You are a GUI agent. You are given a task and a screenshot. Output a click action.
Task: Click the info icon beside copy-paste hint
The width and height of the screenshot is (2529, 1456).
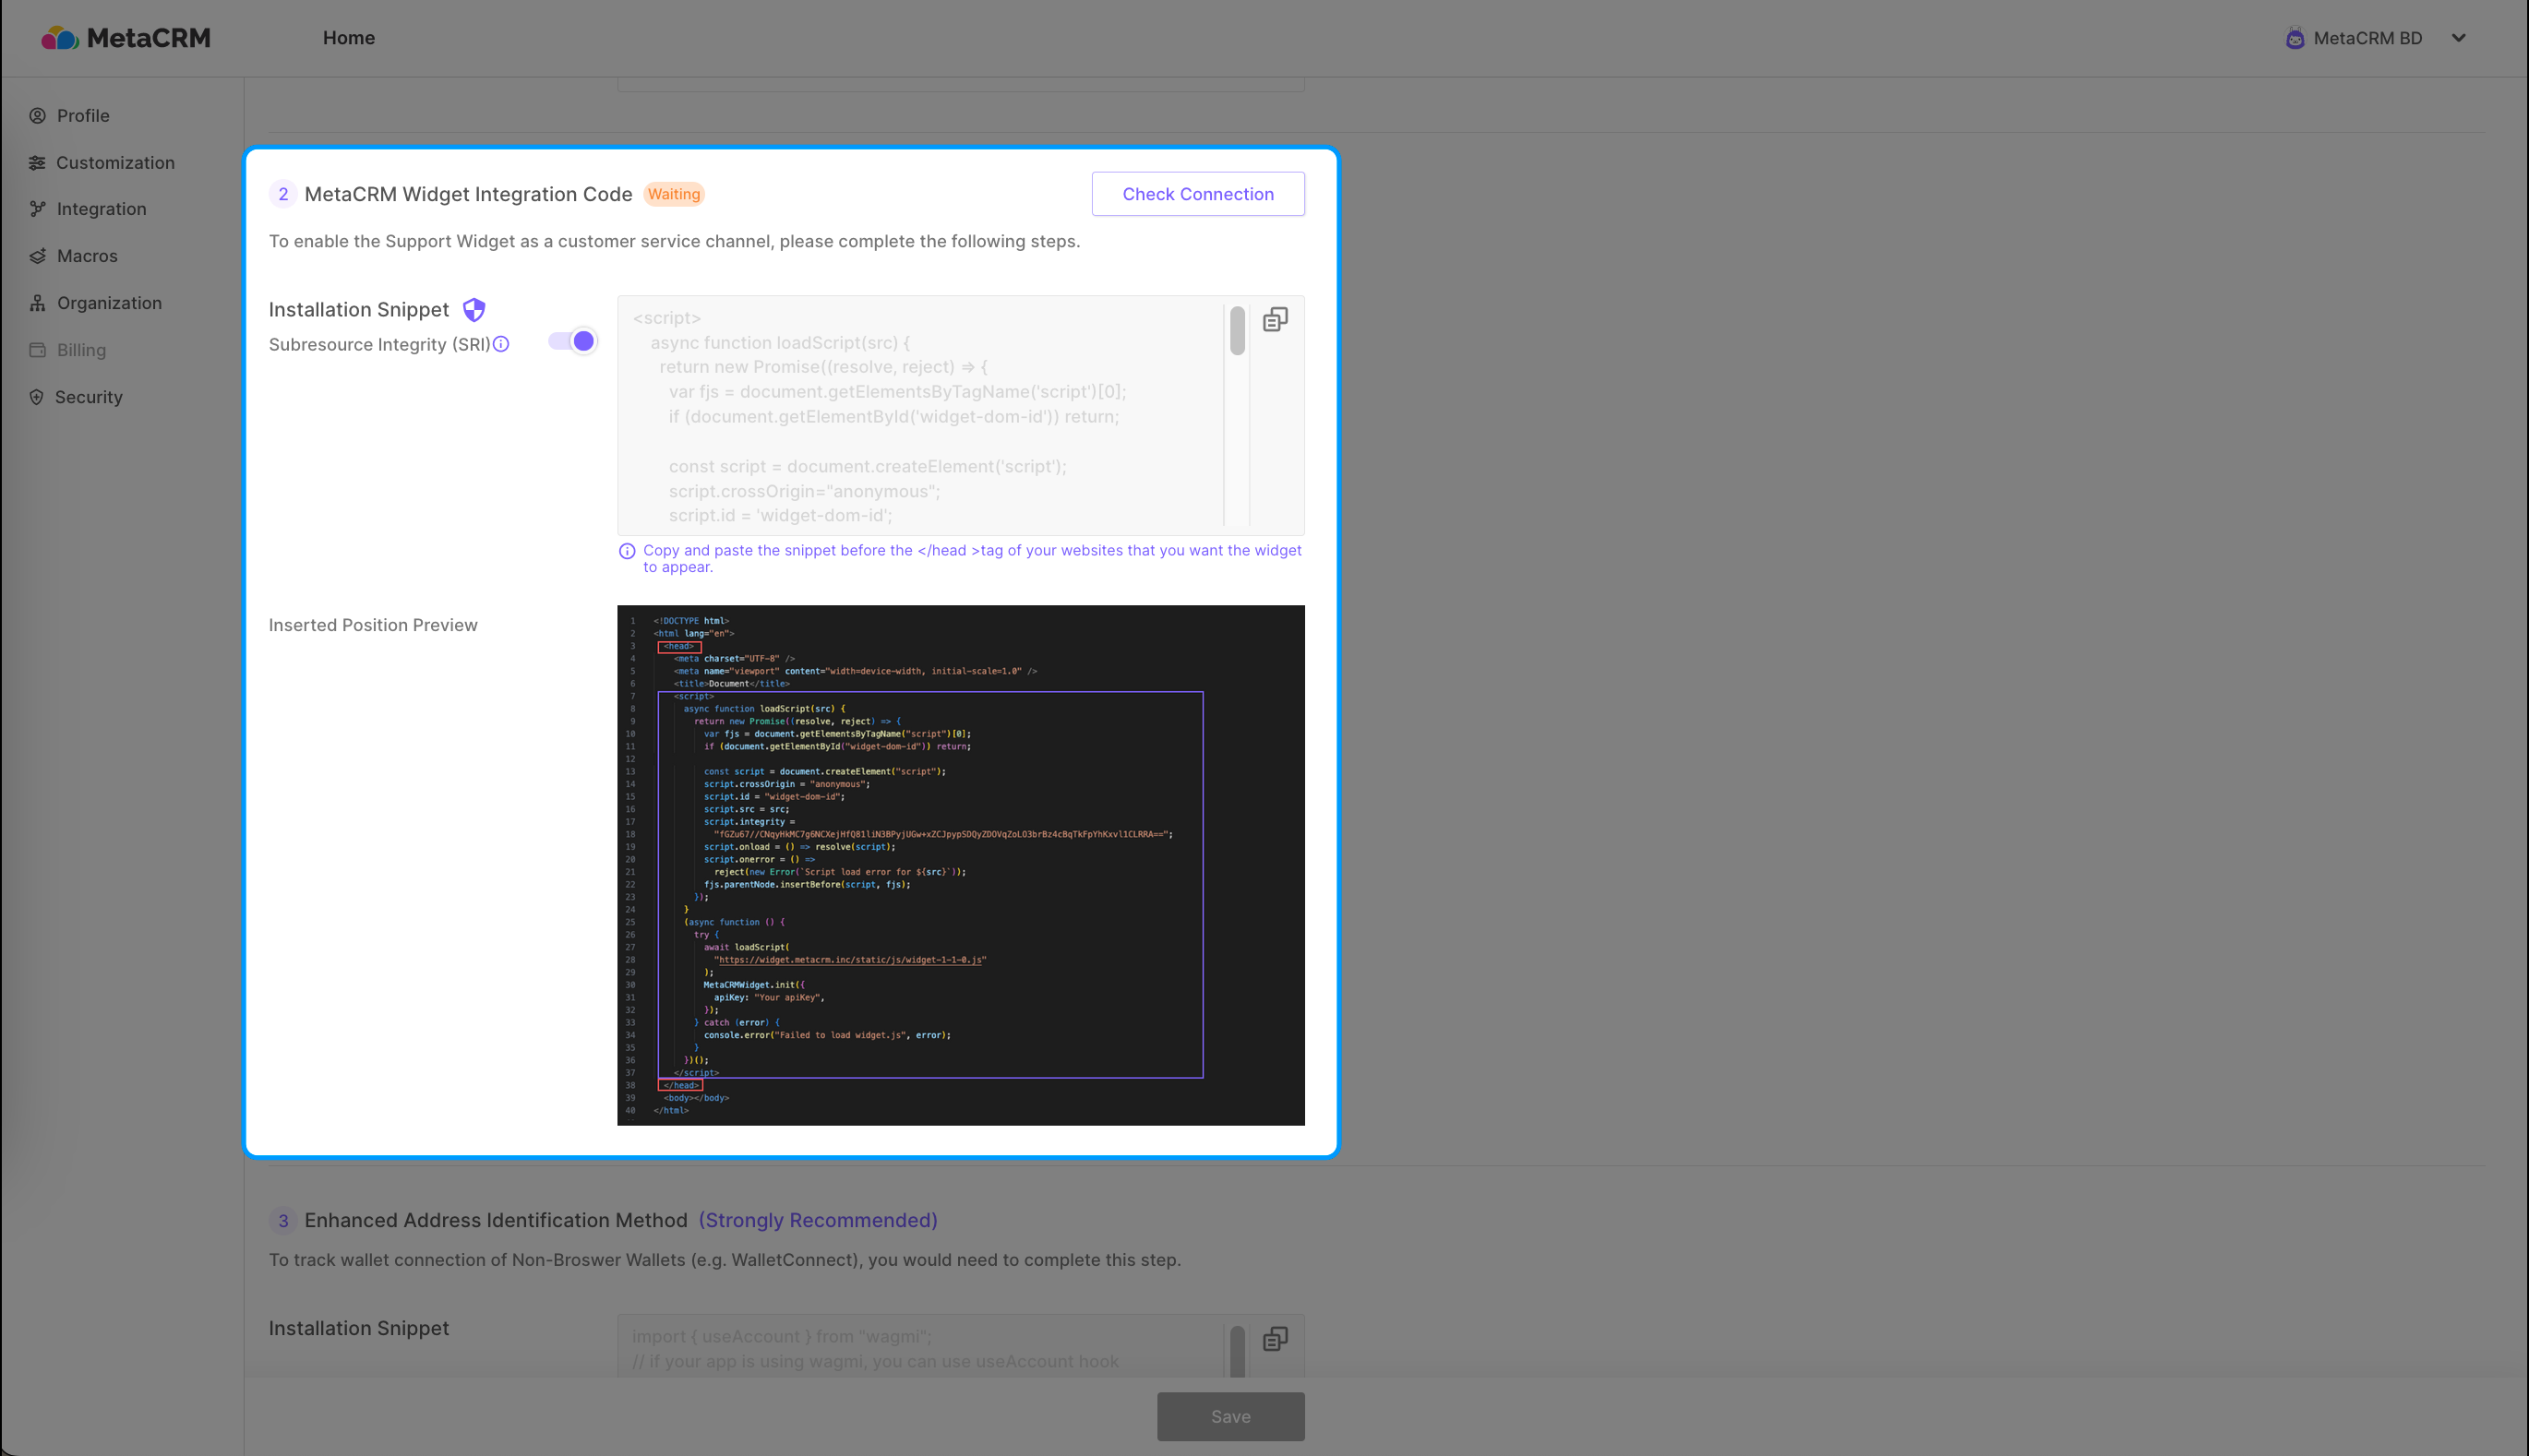(x=626, y=550)
